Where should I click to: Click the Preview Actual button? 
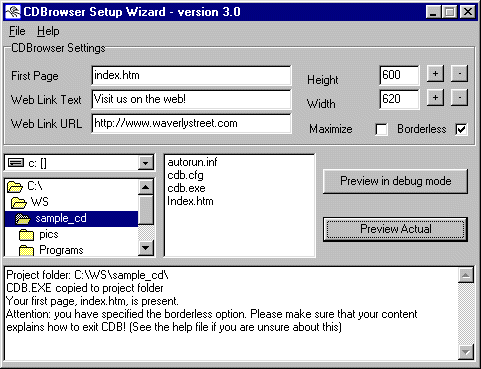pyautogui.click(x=396, y=229)
